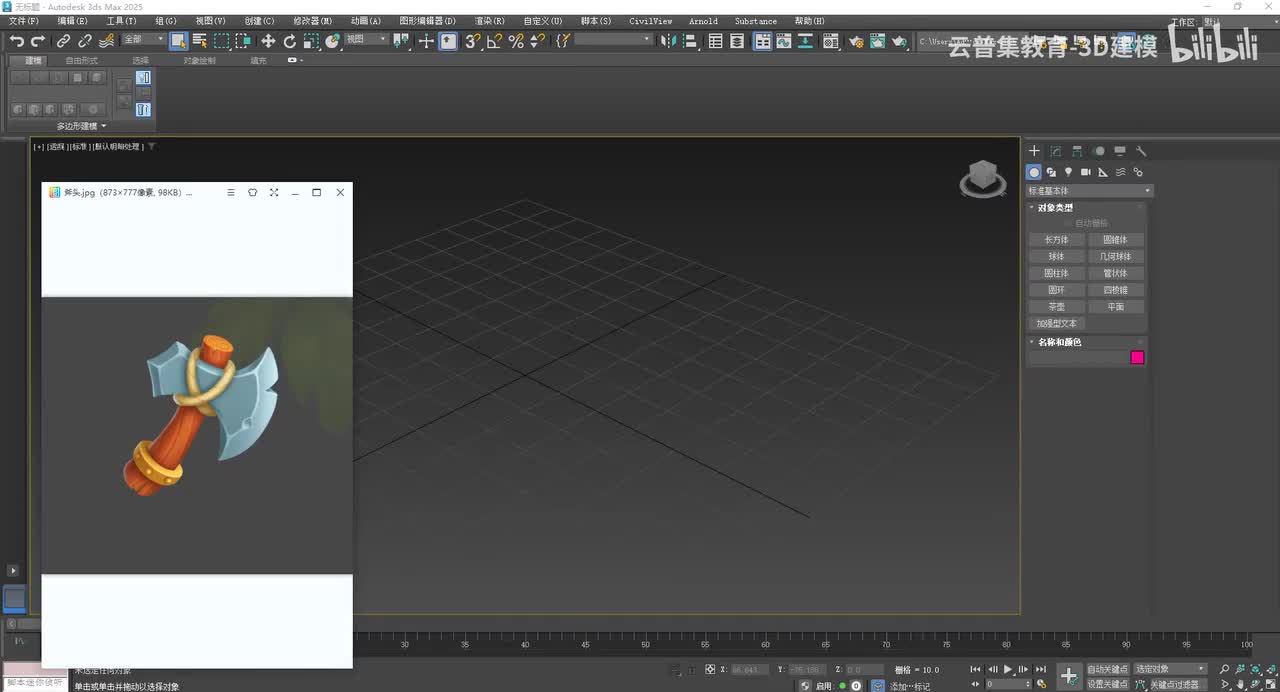Enable Auto Key mode (自动关键点)
The width and height of the screenshot is (1280, 692).
coord(1107,669)
